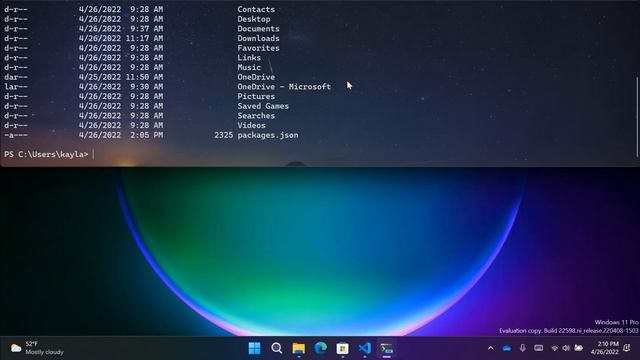
Task: Click the 'Music' directory entry
Action: [x=249, y=67]
